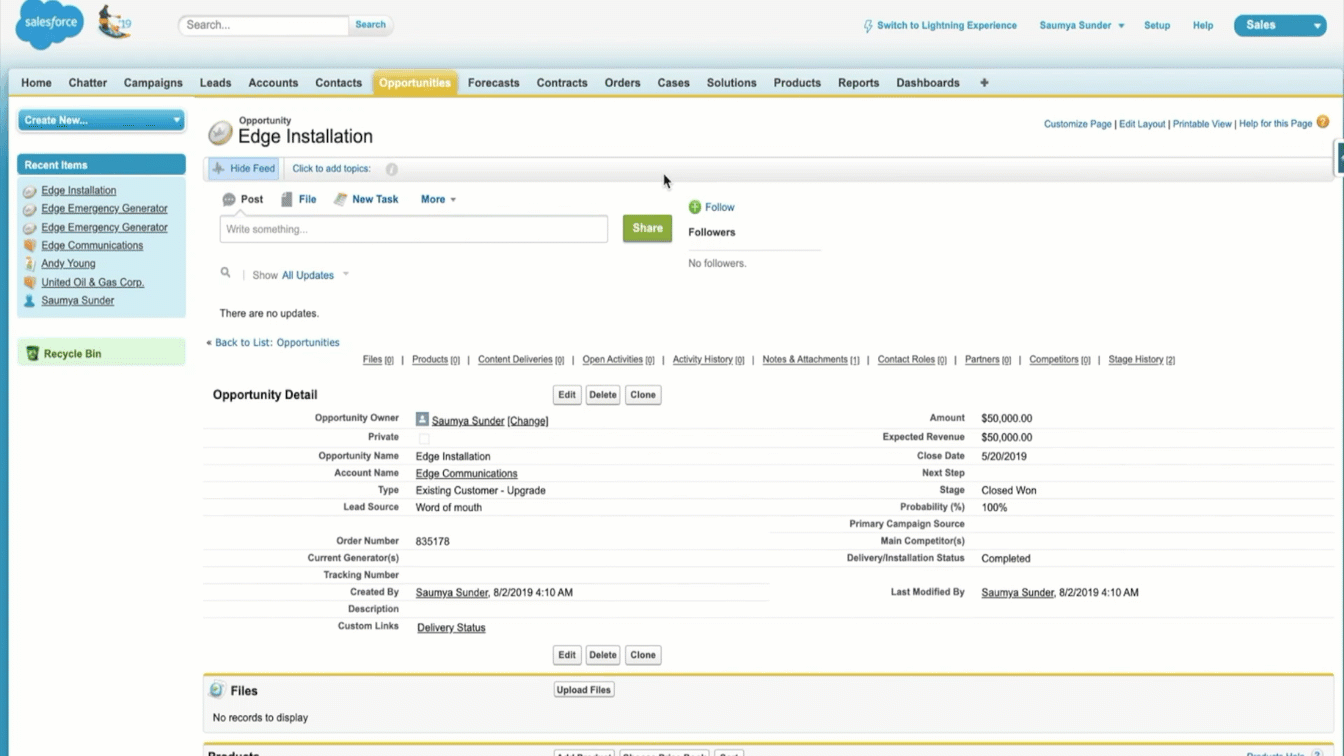Click the Delivery/Installation Status value Completed

(x=1005, y=559)
